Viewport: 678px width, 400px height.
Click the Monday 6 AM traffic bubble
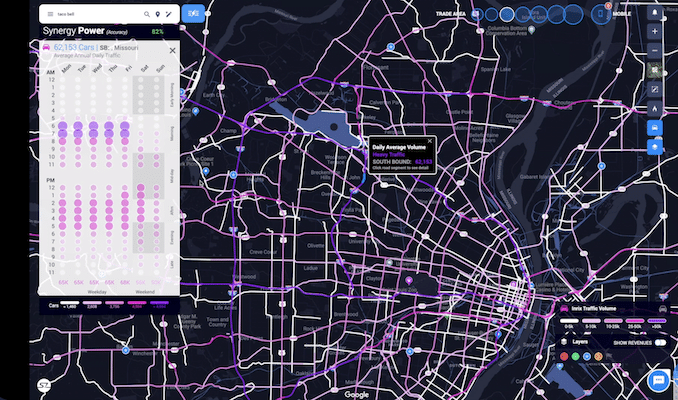pos(63,126)
